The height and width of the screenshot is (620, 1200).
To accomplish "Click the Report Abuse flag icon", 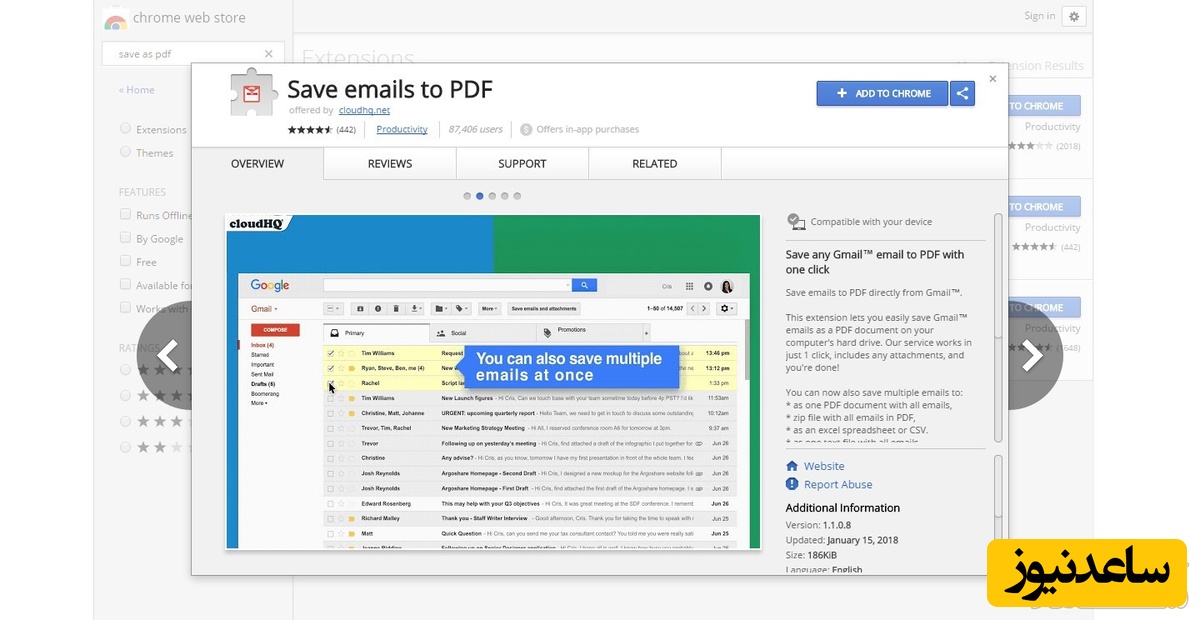I will (x=792, y=485).
